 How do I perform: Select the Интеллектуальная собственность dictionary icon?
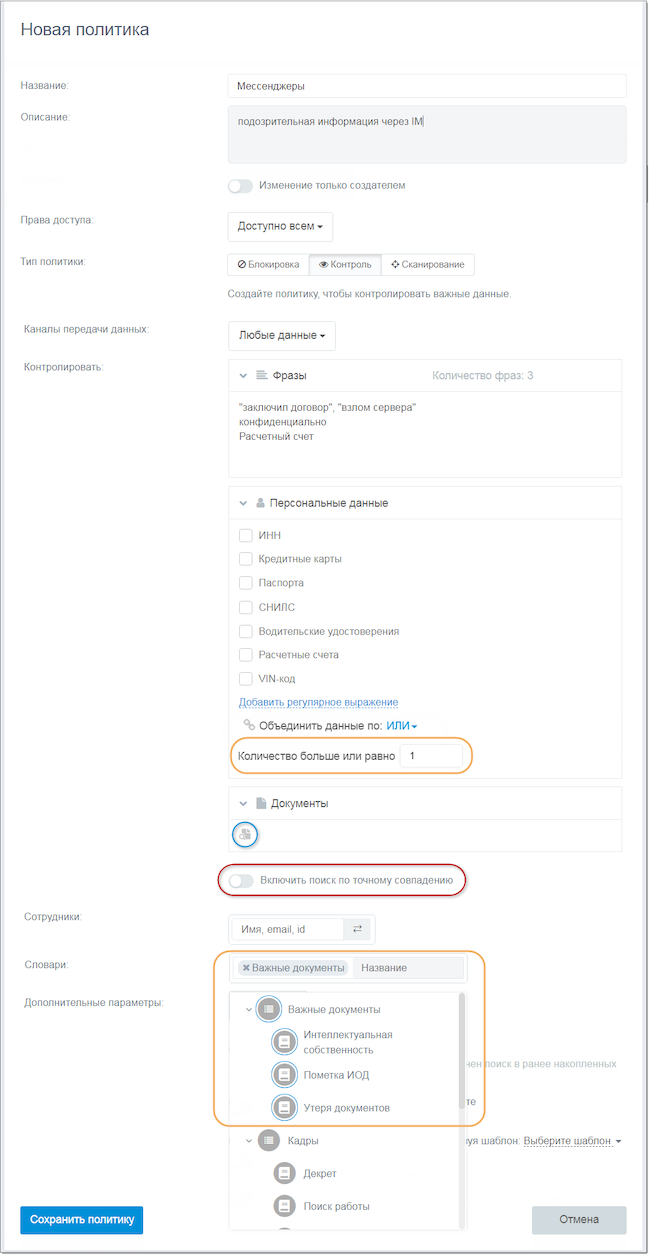(x=284, y=1042)
